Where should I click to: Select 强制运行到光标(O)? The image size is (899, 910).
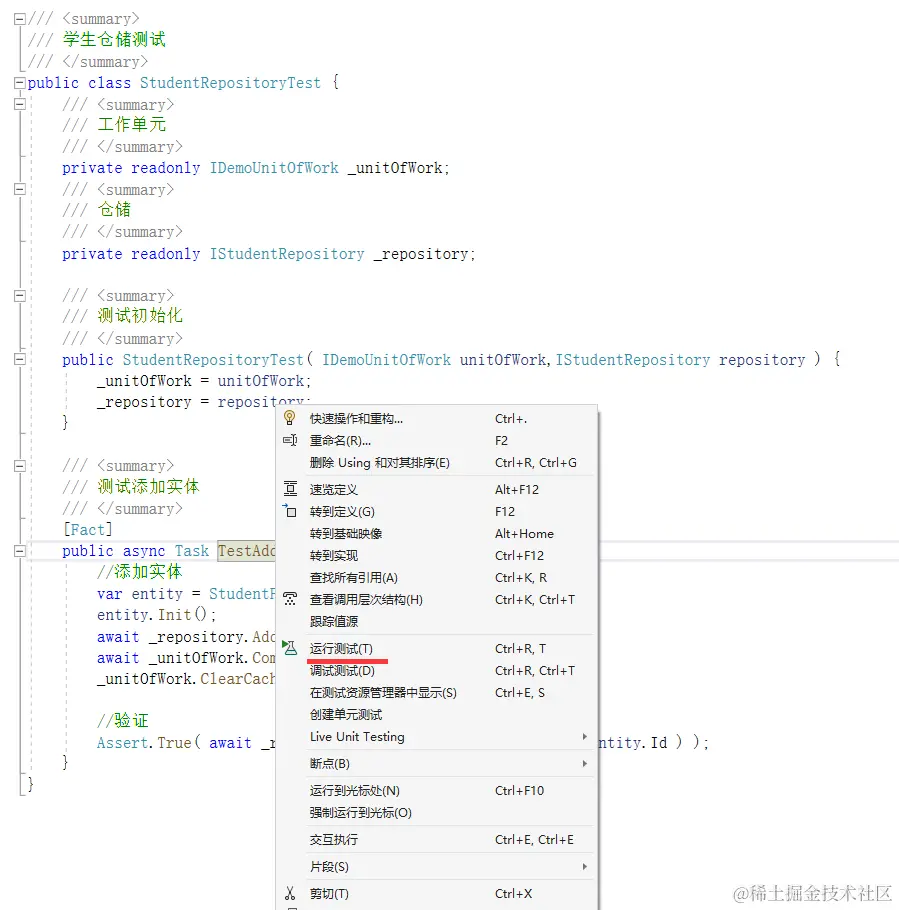click(x=436, y=812)
